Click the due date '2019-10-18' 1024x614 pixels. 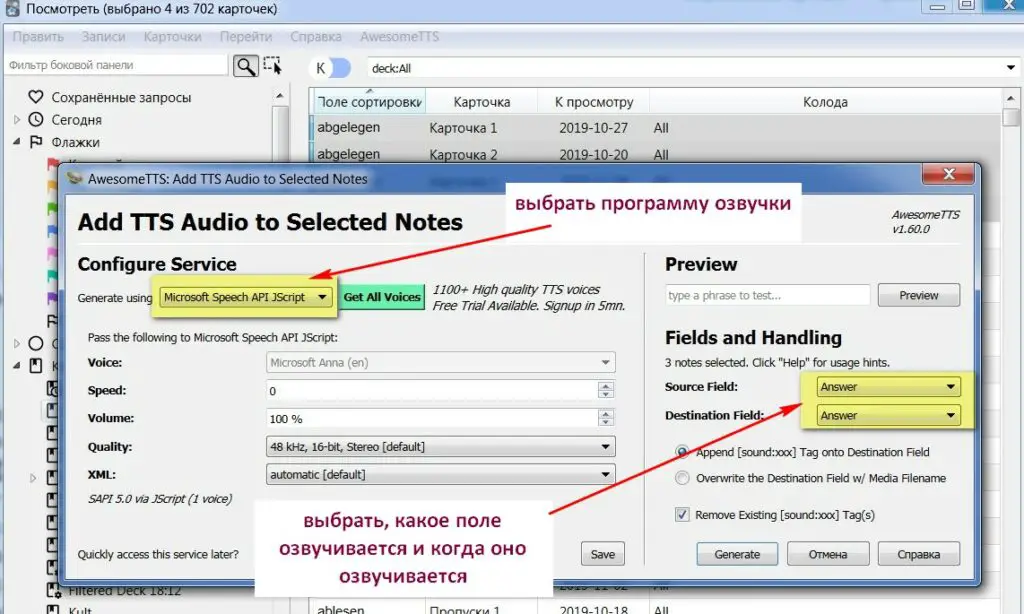593,610
